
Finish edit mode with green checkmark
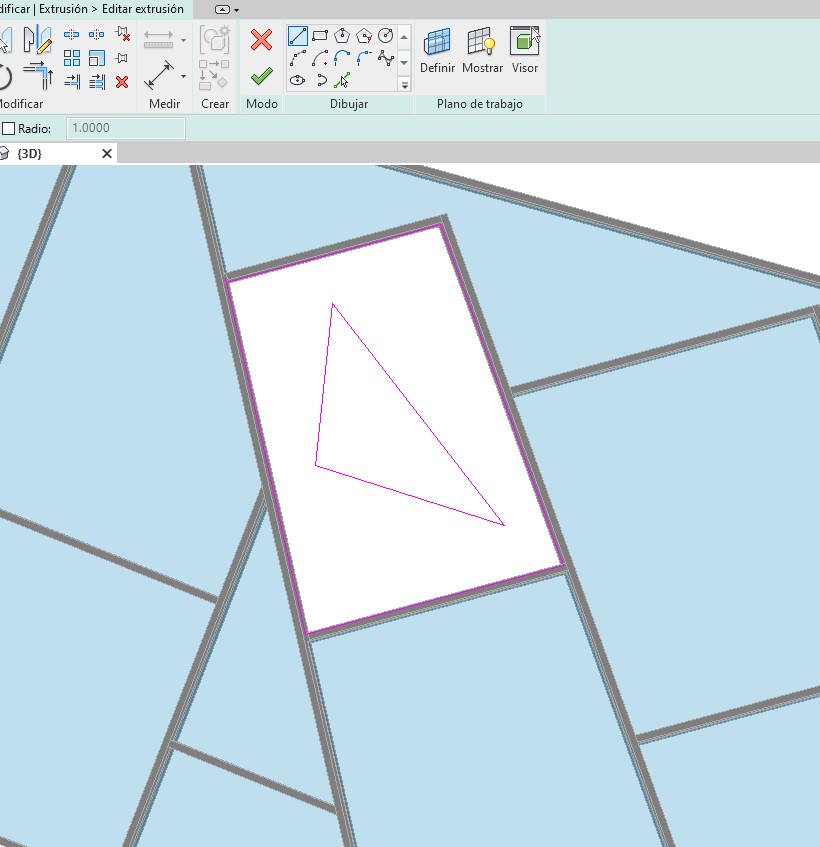click(x=261, y=76)
